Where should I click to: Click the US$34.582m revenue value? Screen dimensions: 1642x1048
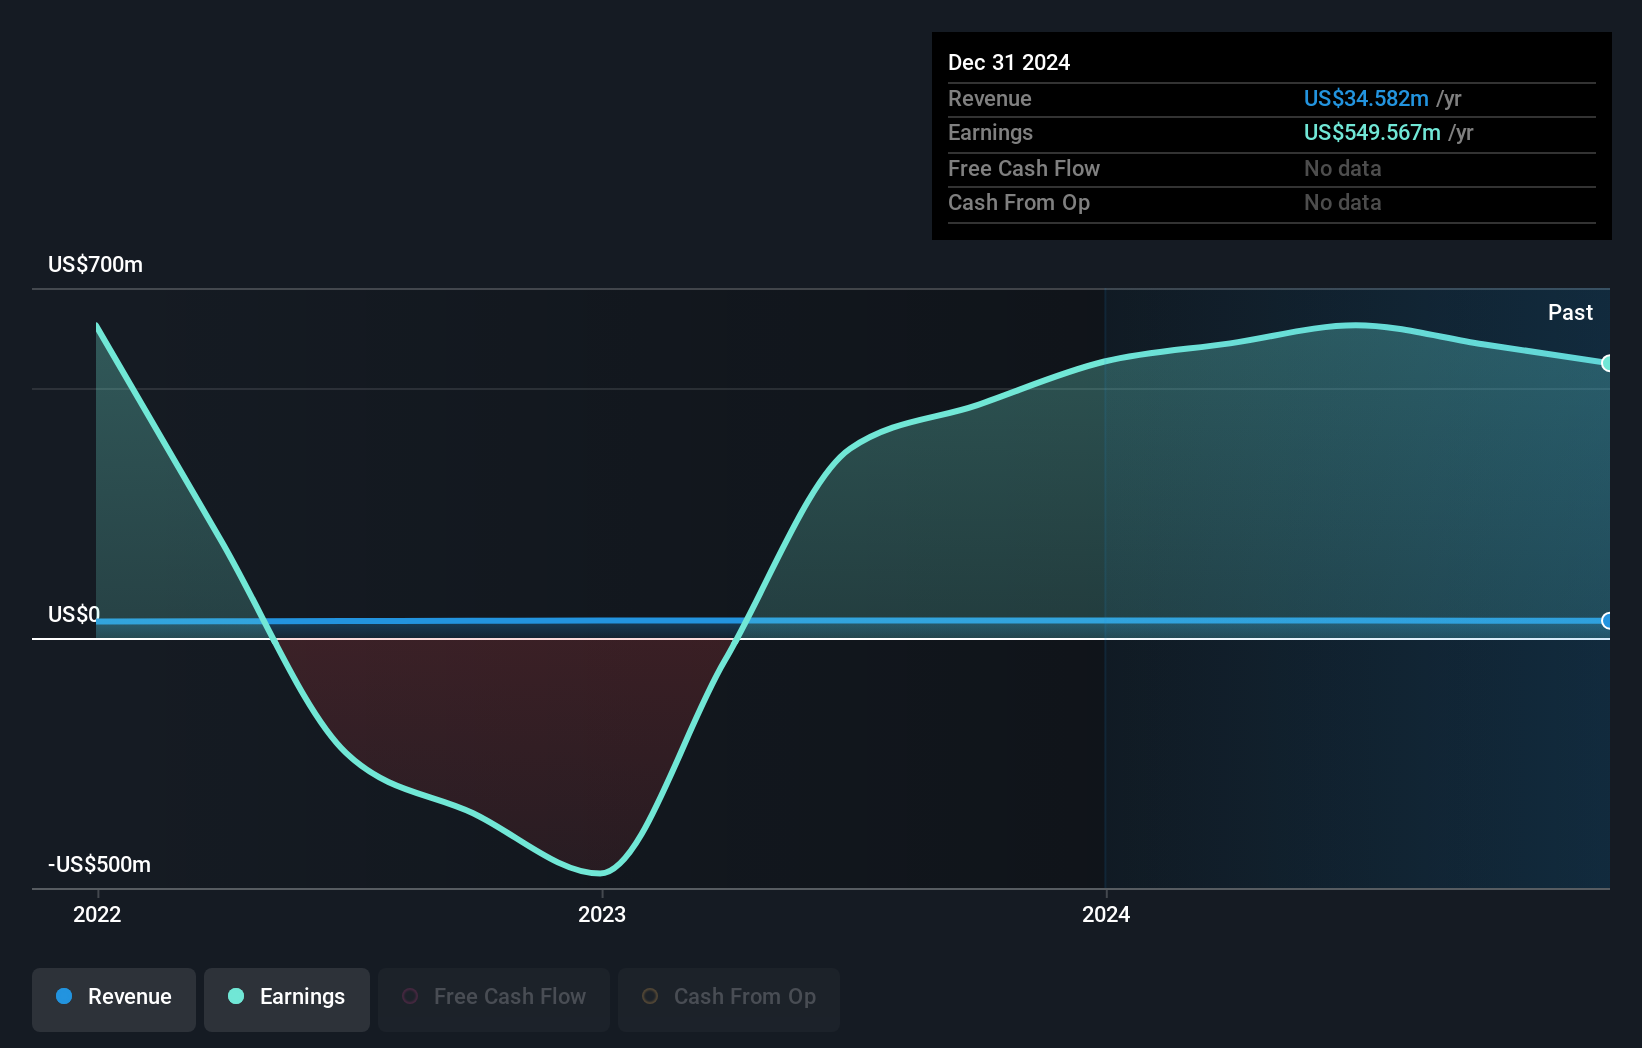[x=1366, y=98]
